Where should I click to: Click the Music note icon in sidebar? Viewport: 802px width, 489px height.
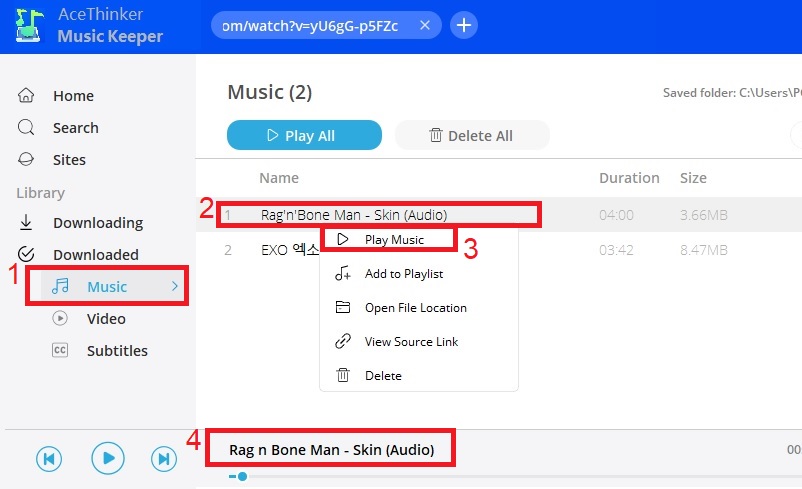point(60,286)
